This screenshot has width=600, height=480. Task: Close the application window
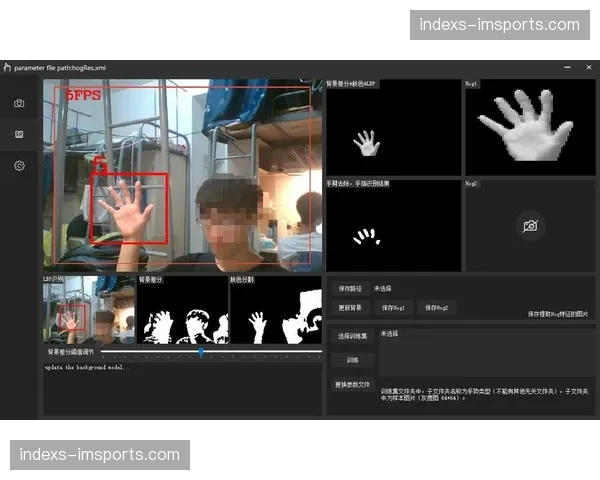[x=588, y=67]
